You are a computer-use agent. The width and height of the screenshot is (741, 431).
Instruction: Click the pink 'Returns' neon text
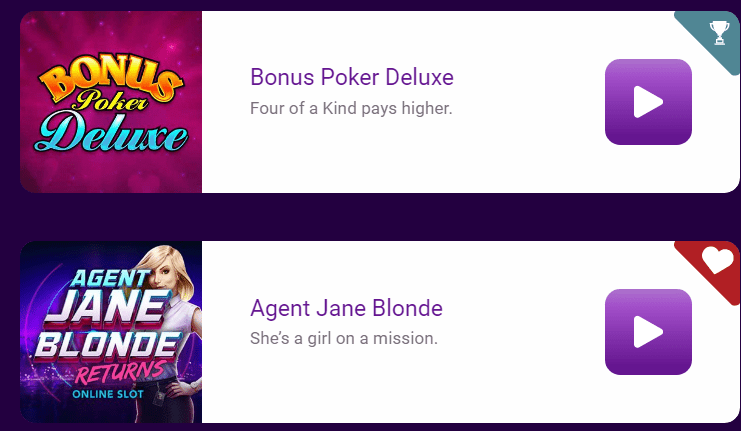[121, 373]
